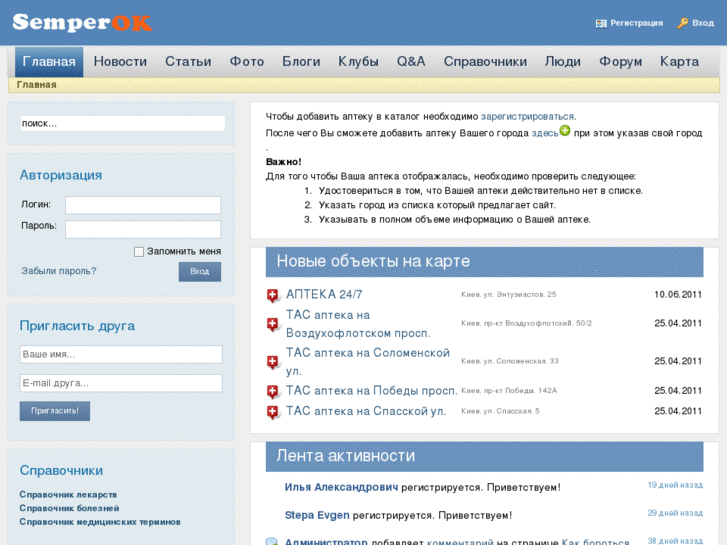Open ТАС аптека на Спасской ул. link
Viewport: 727px width, 545px height.
(366, 411)
